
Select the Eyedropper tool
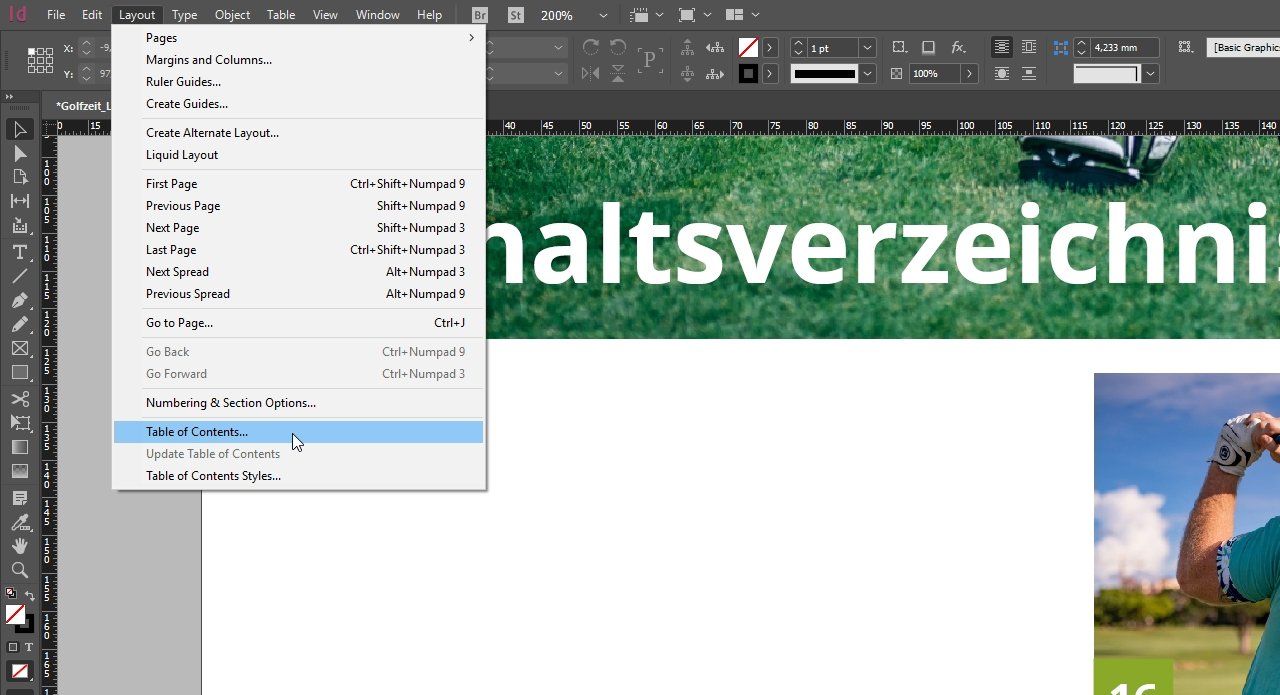(x=20, y=522)
